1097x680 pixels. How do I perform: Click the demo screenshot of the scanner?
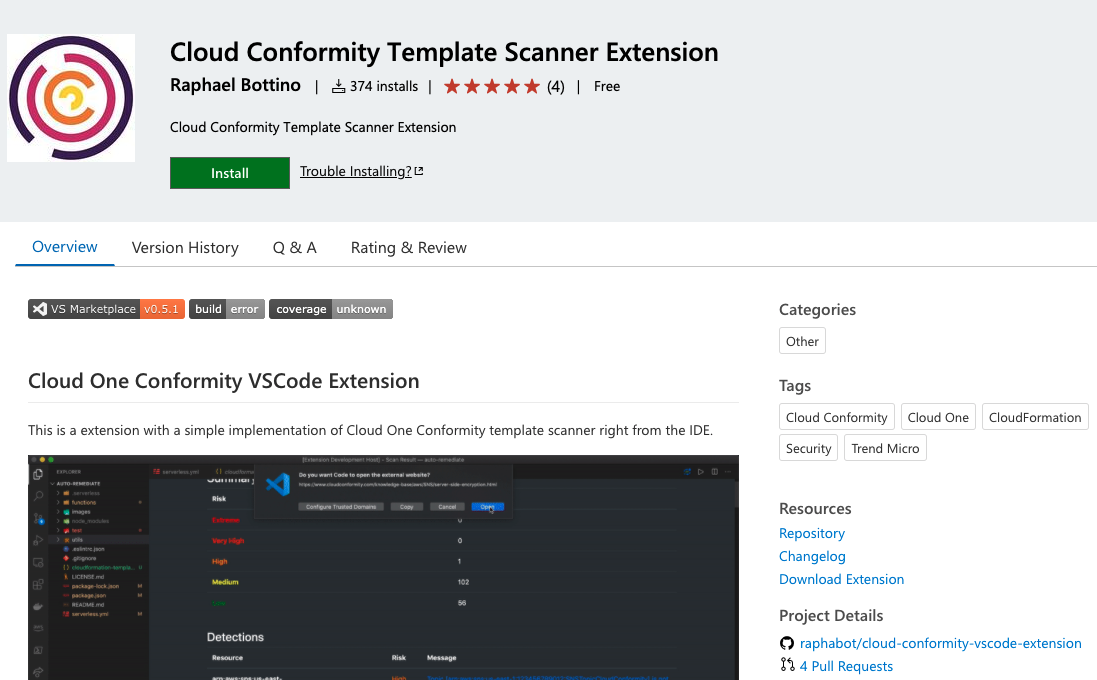click(383, 567)
